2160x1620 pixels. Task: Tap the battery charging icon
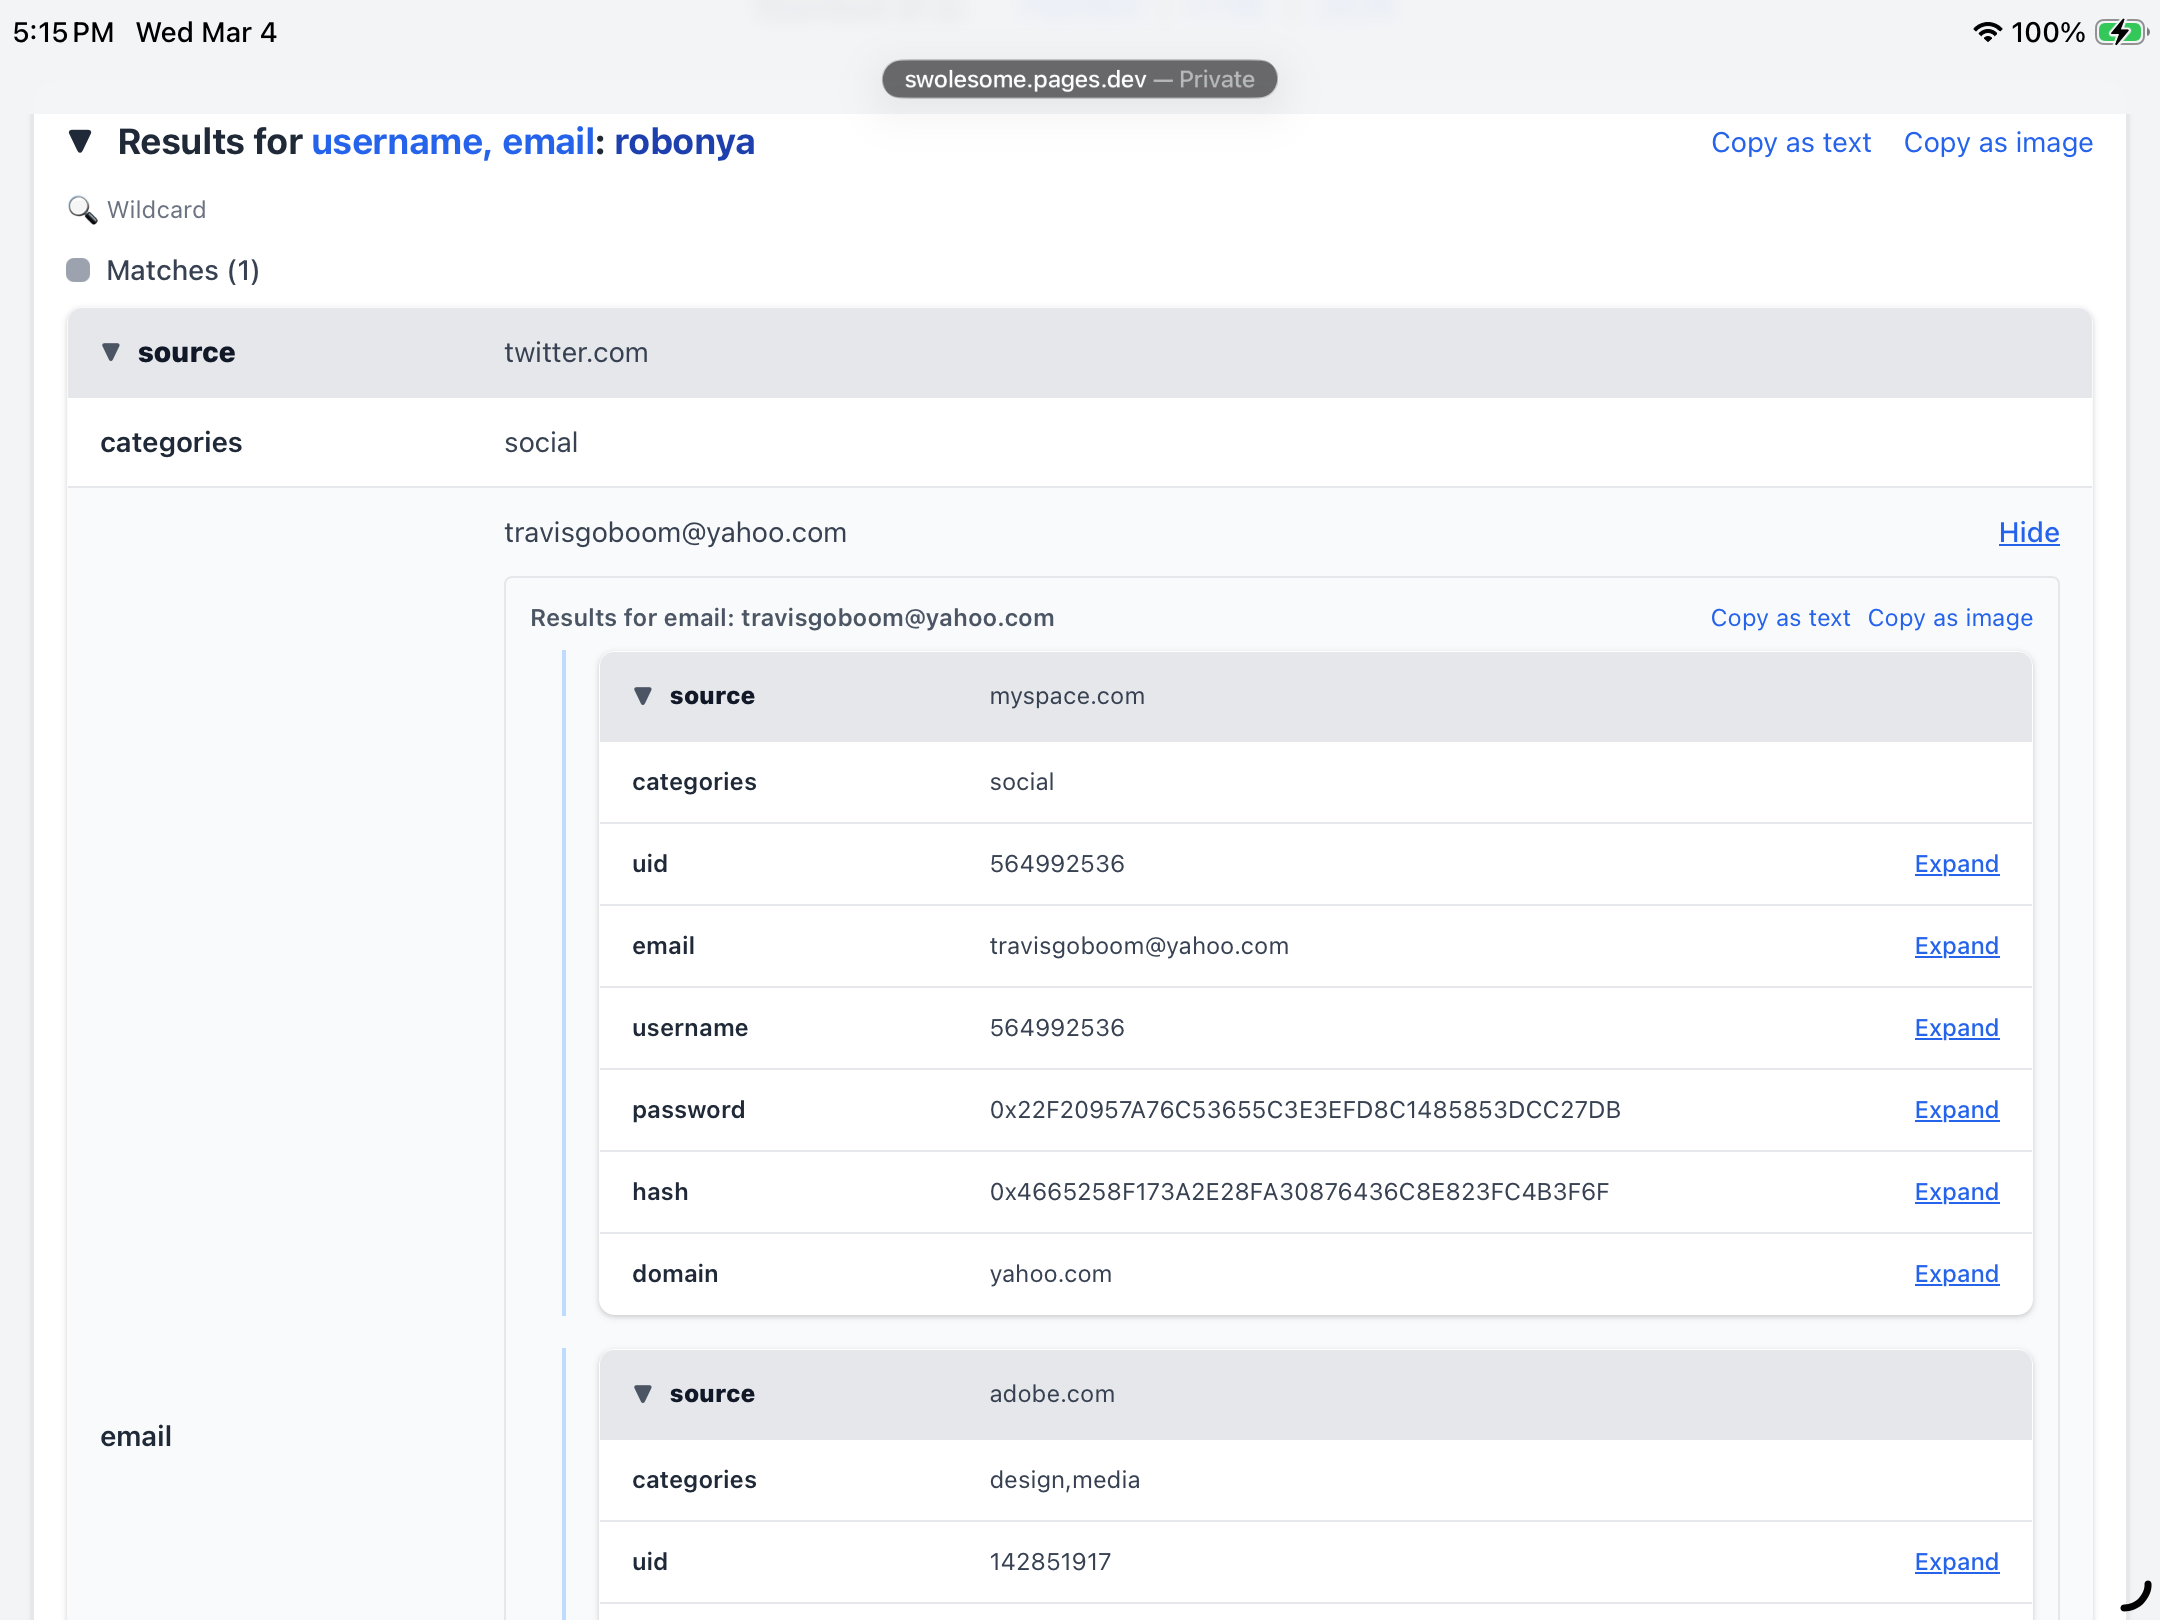(2120, 33)
